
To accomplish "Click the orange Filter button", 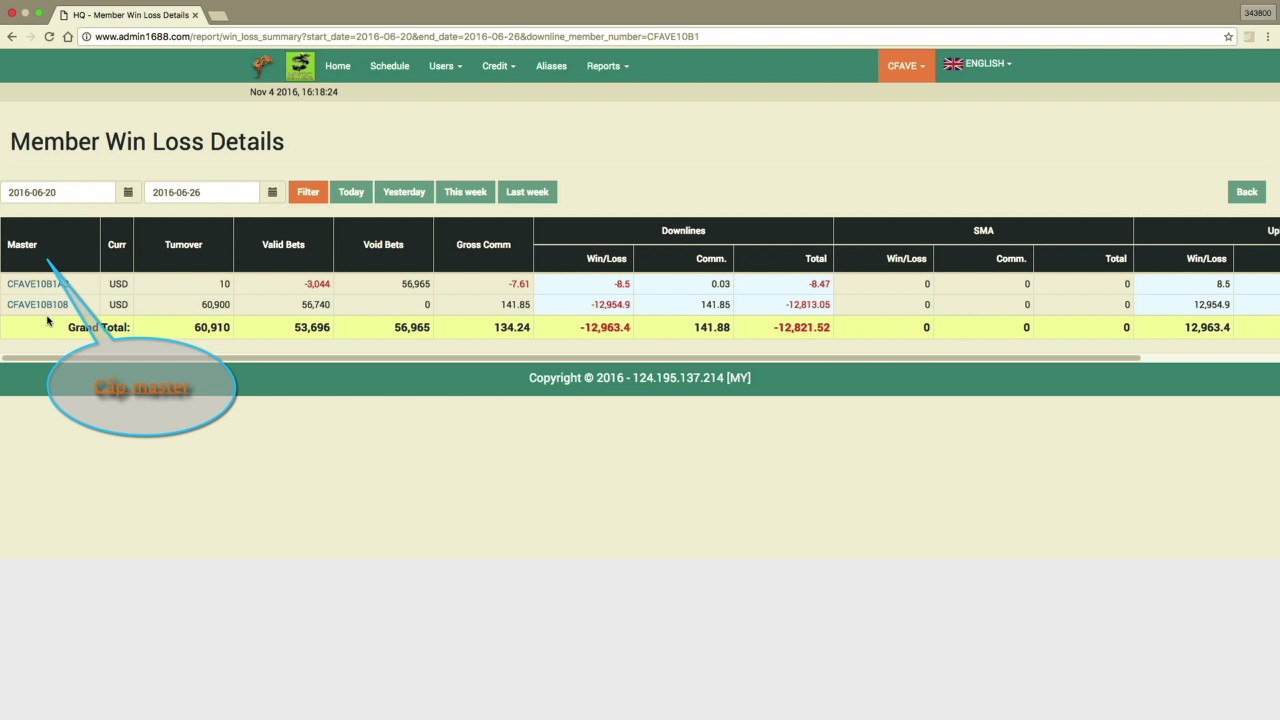I will (x=308, y=192).
